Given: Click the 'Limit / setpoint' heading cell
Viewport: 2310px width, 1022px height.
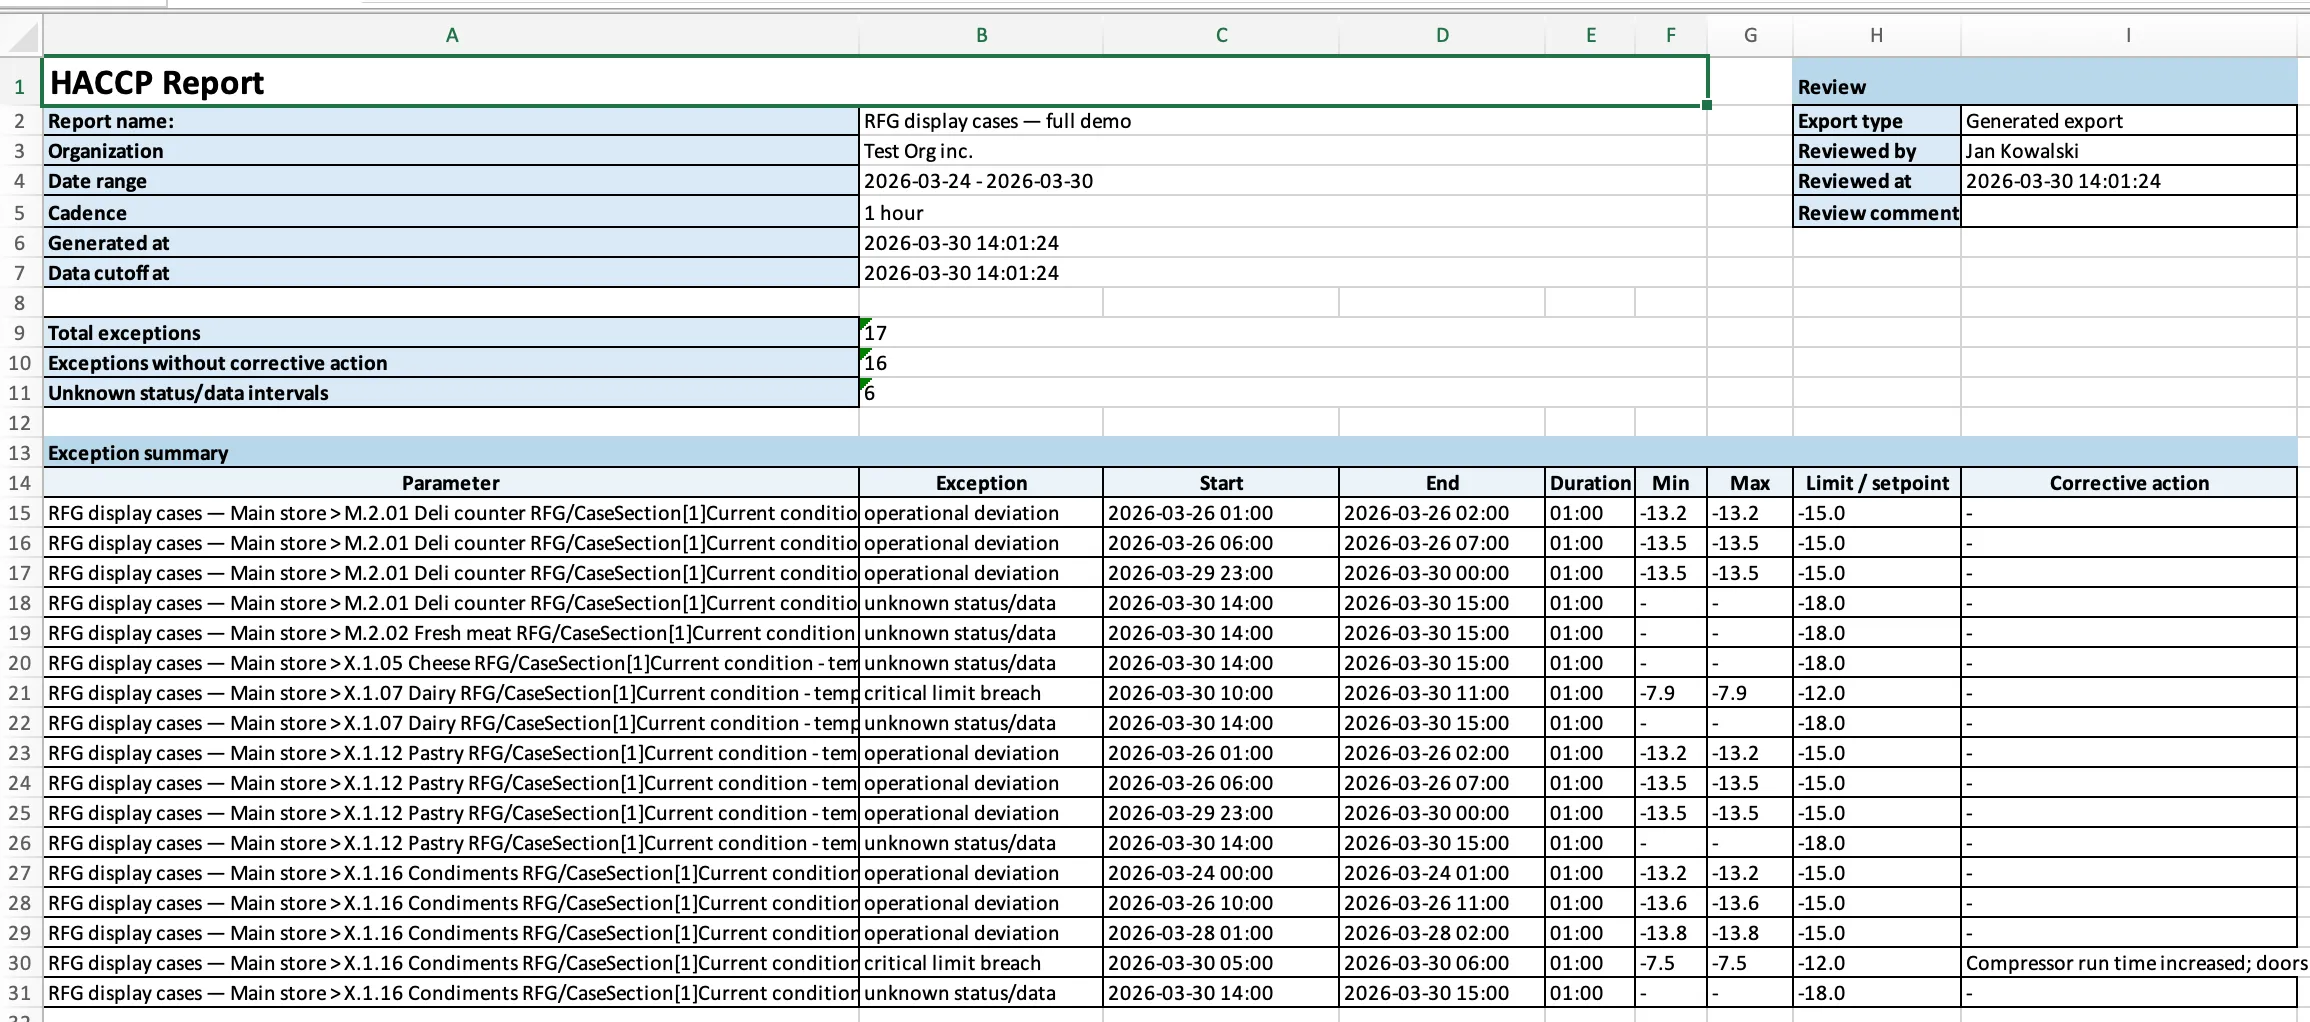Looking at the screenshot, I should click(1876, 483).
